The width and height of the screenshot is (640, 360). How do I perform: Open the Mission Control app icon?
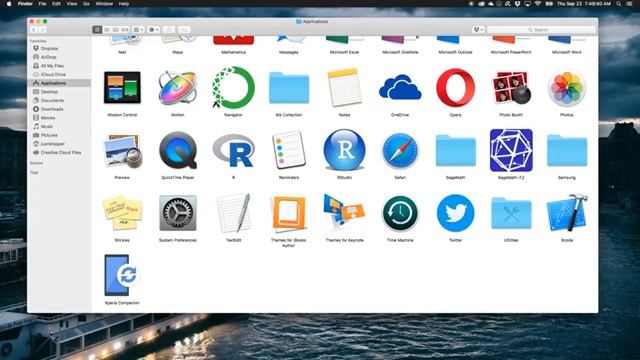click(122, 87)
